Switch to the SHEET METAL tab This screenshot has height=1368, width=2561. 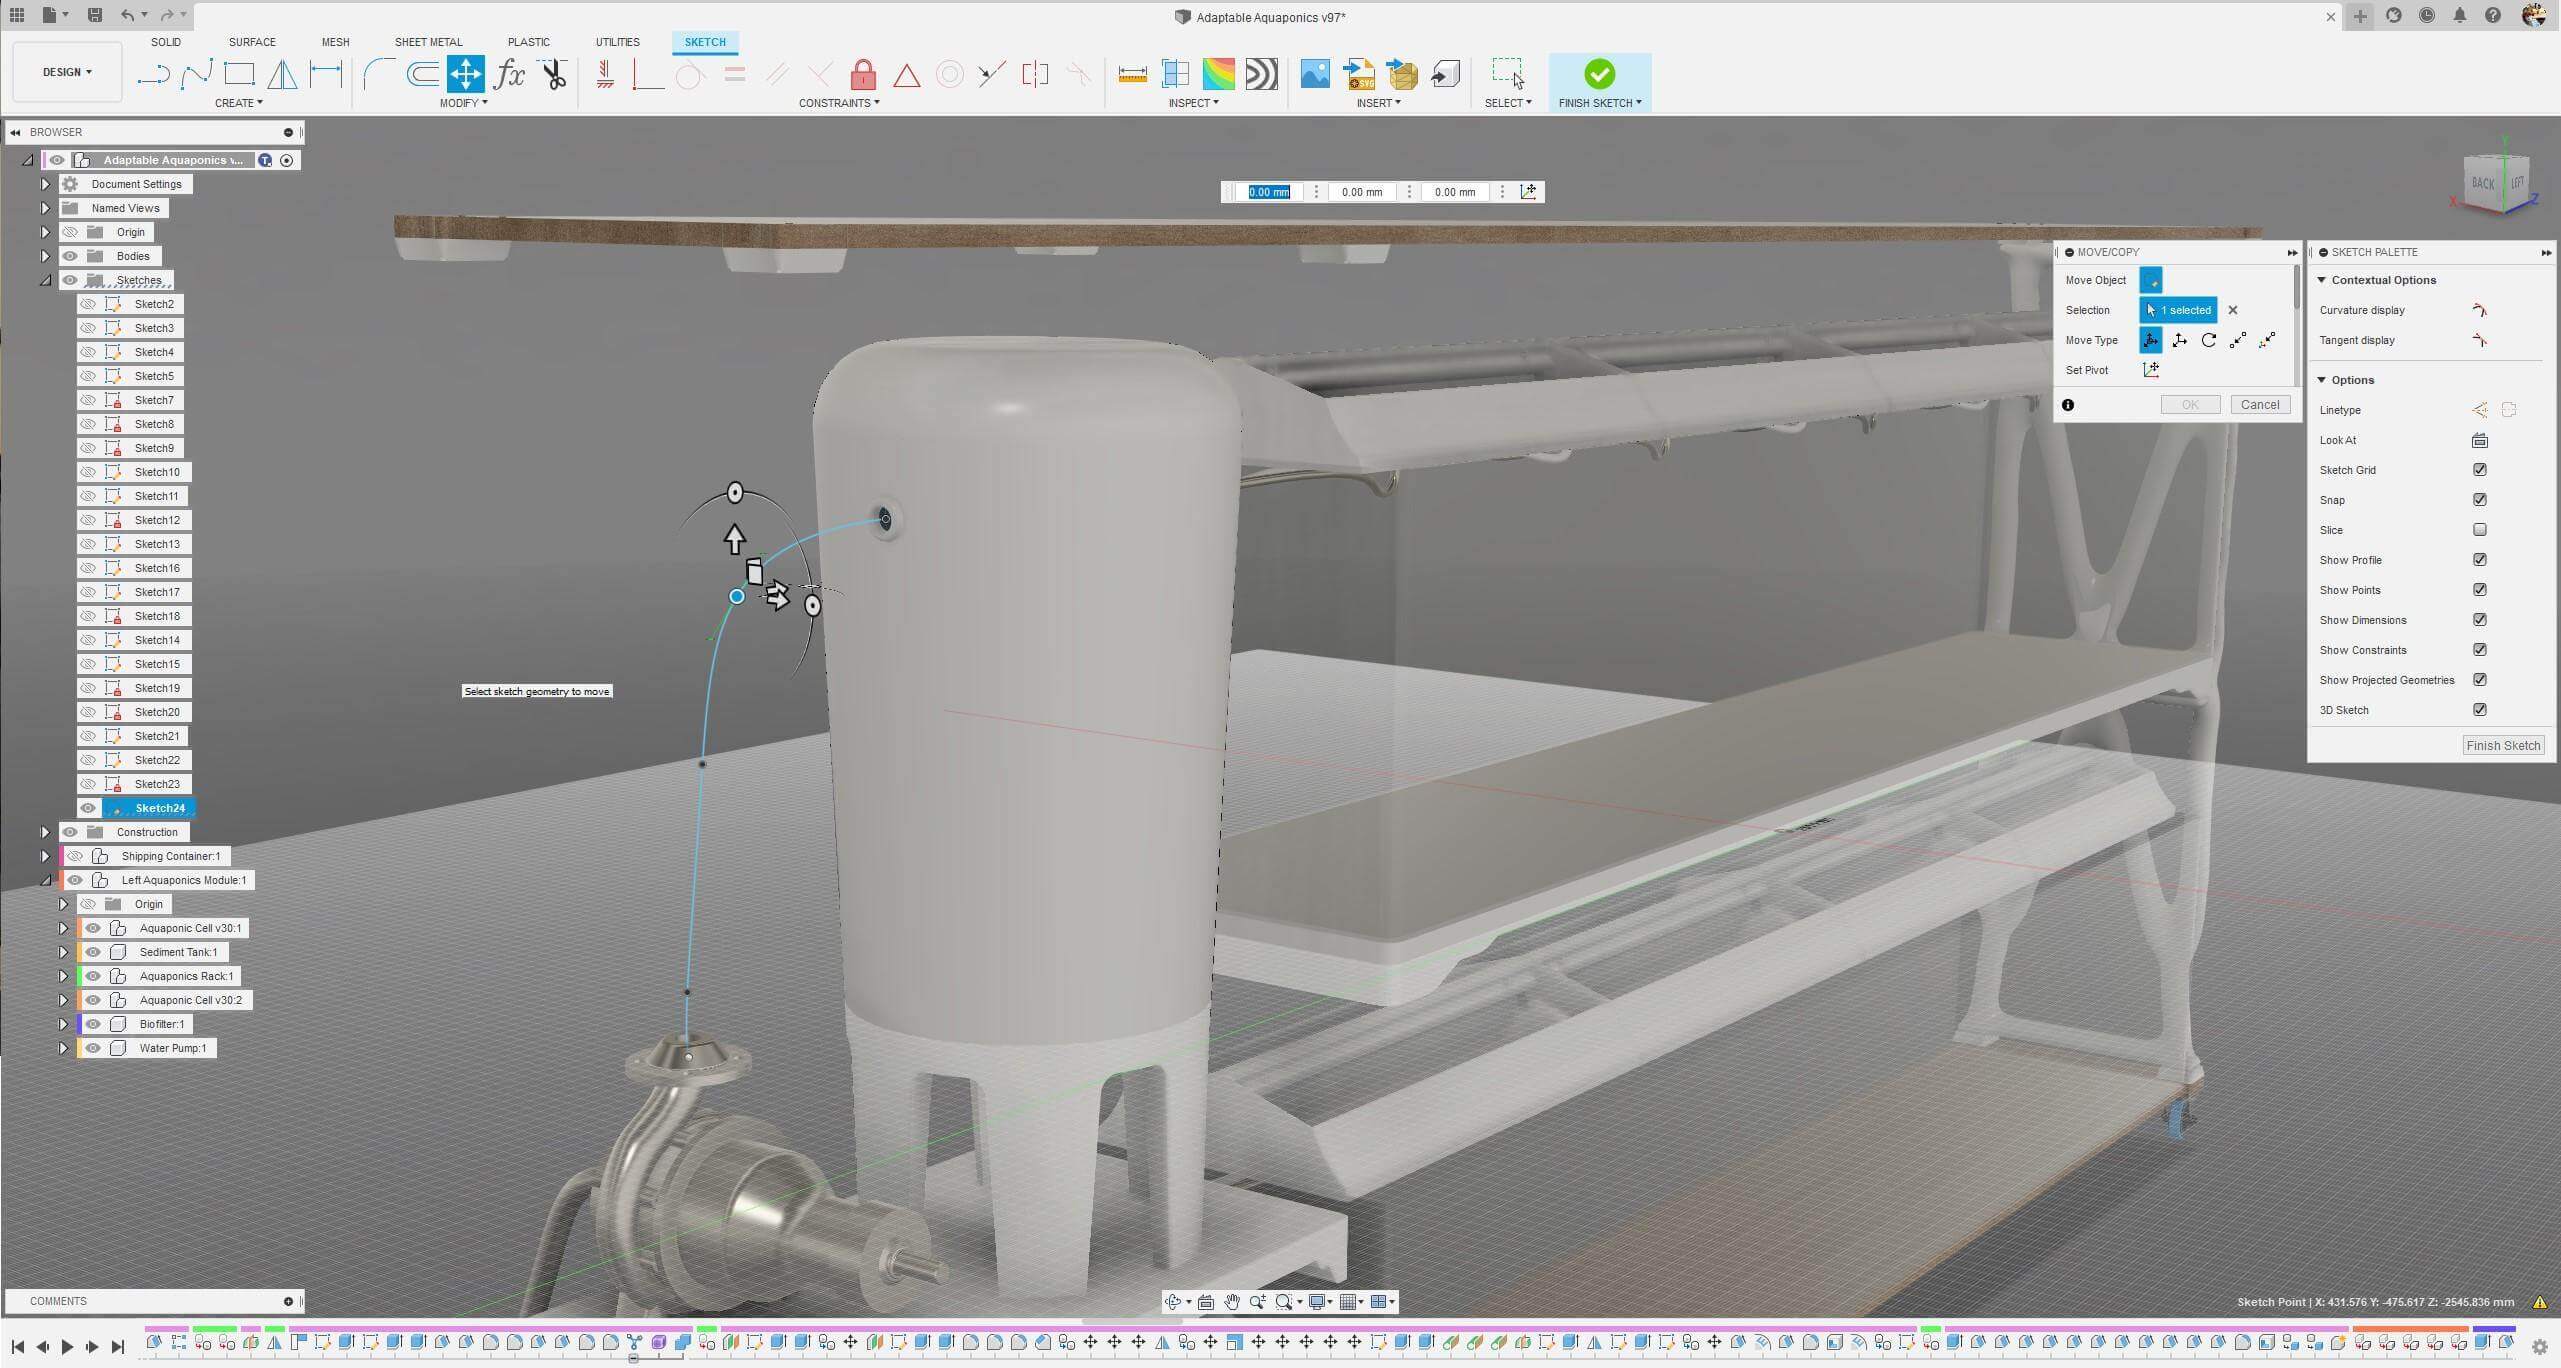point(427,42)
